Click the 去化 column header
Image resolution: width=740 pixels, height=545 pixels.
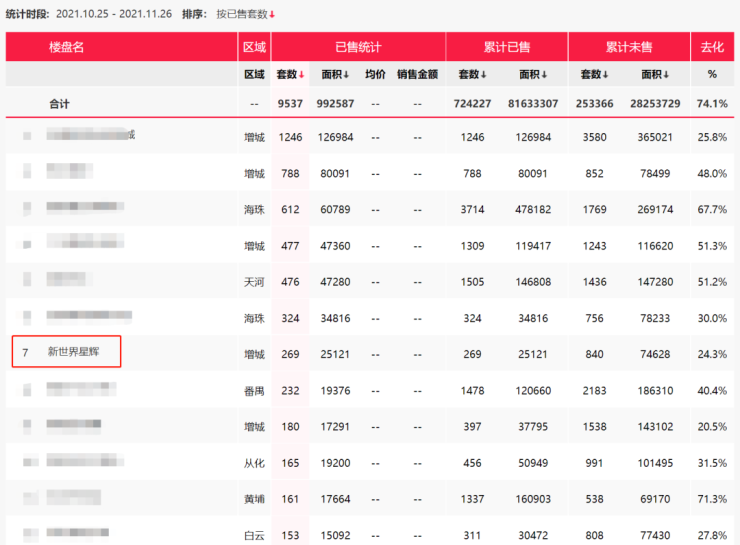coord(712,47)
